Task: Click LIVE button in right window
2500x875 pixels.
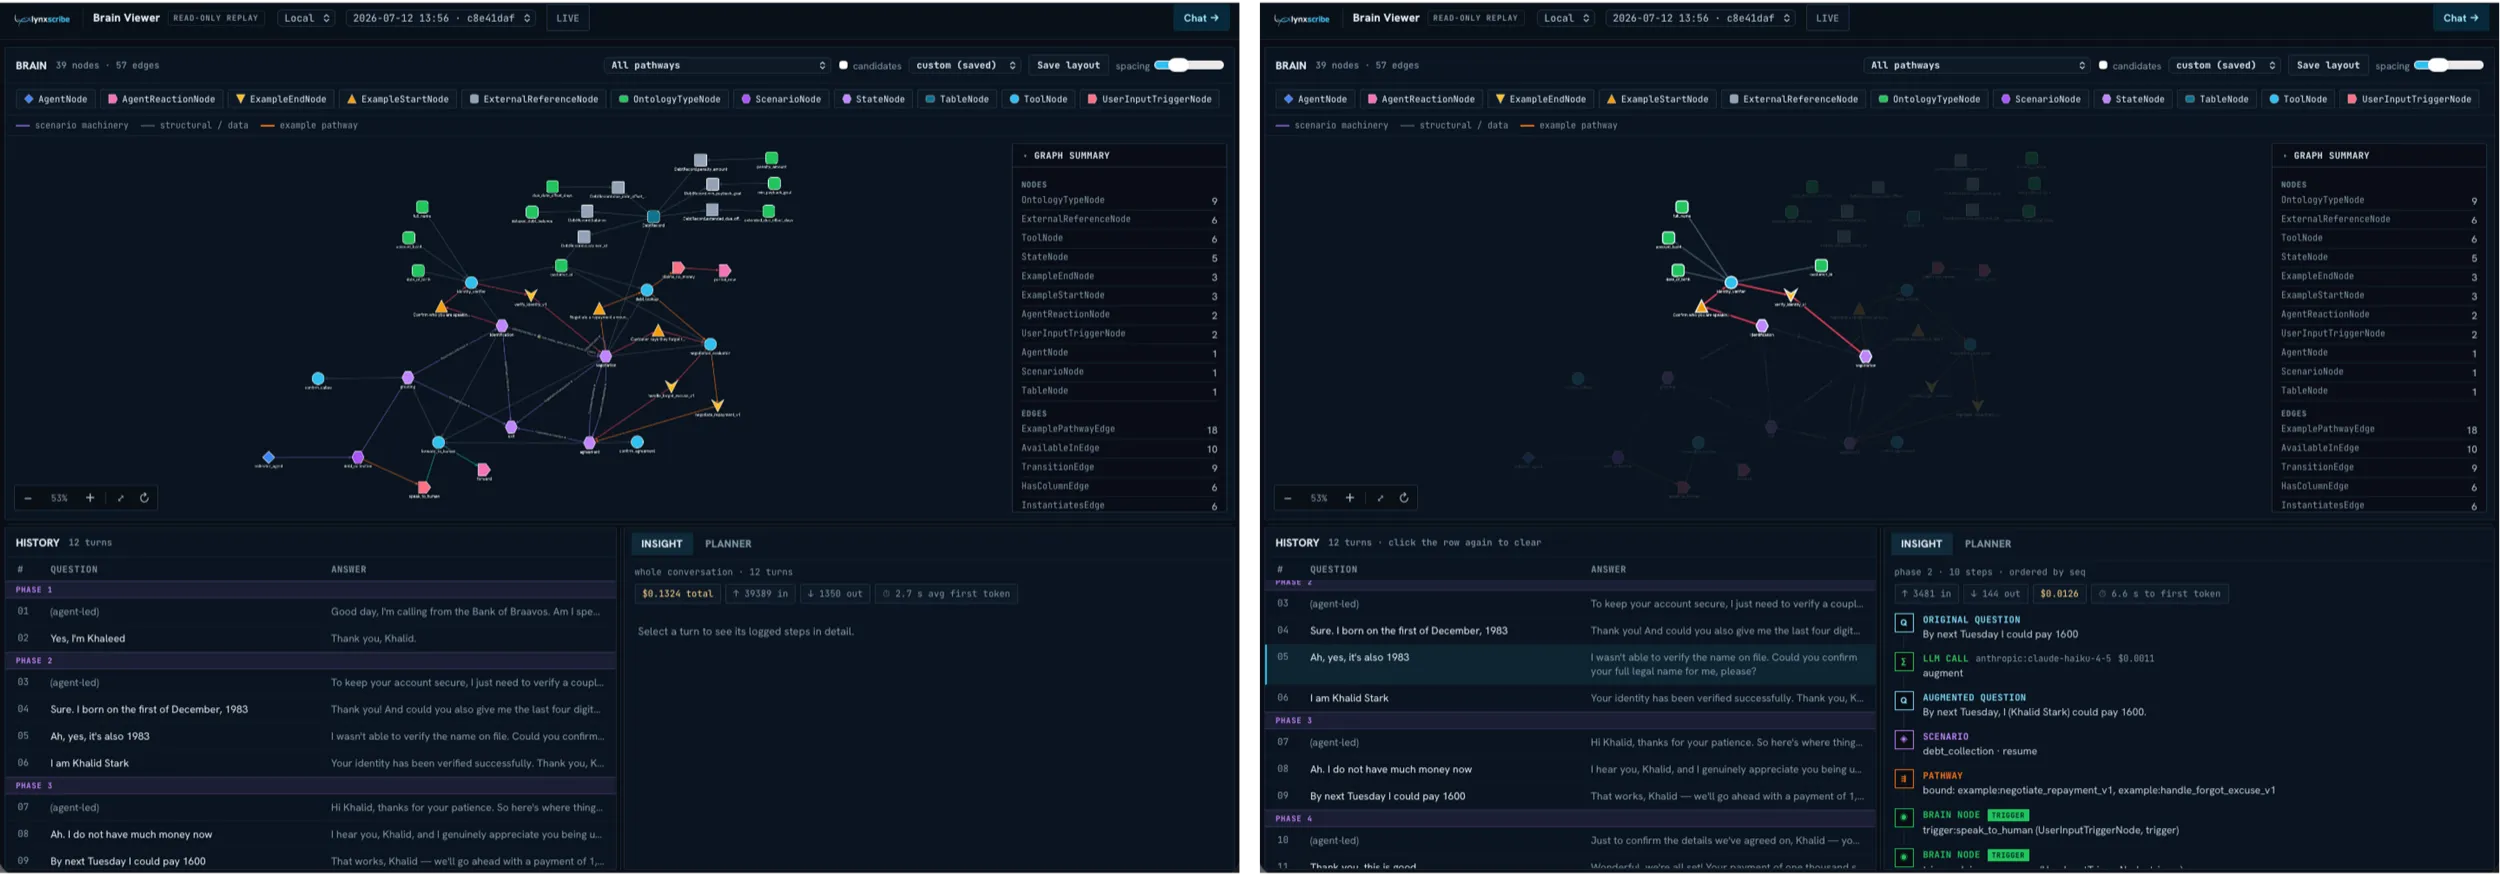Action: (1827, 18)
